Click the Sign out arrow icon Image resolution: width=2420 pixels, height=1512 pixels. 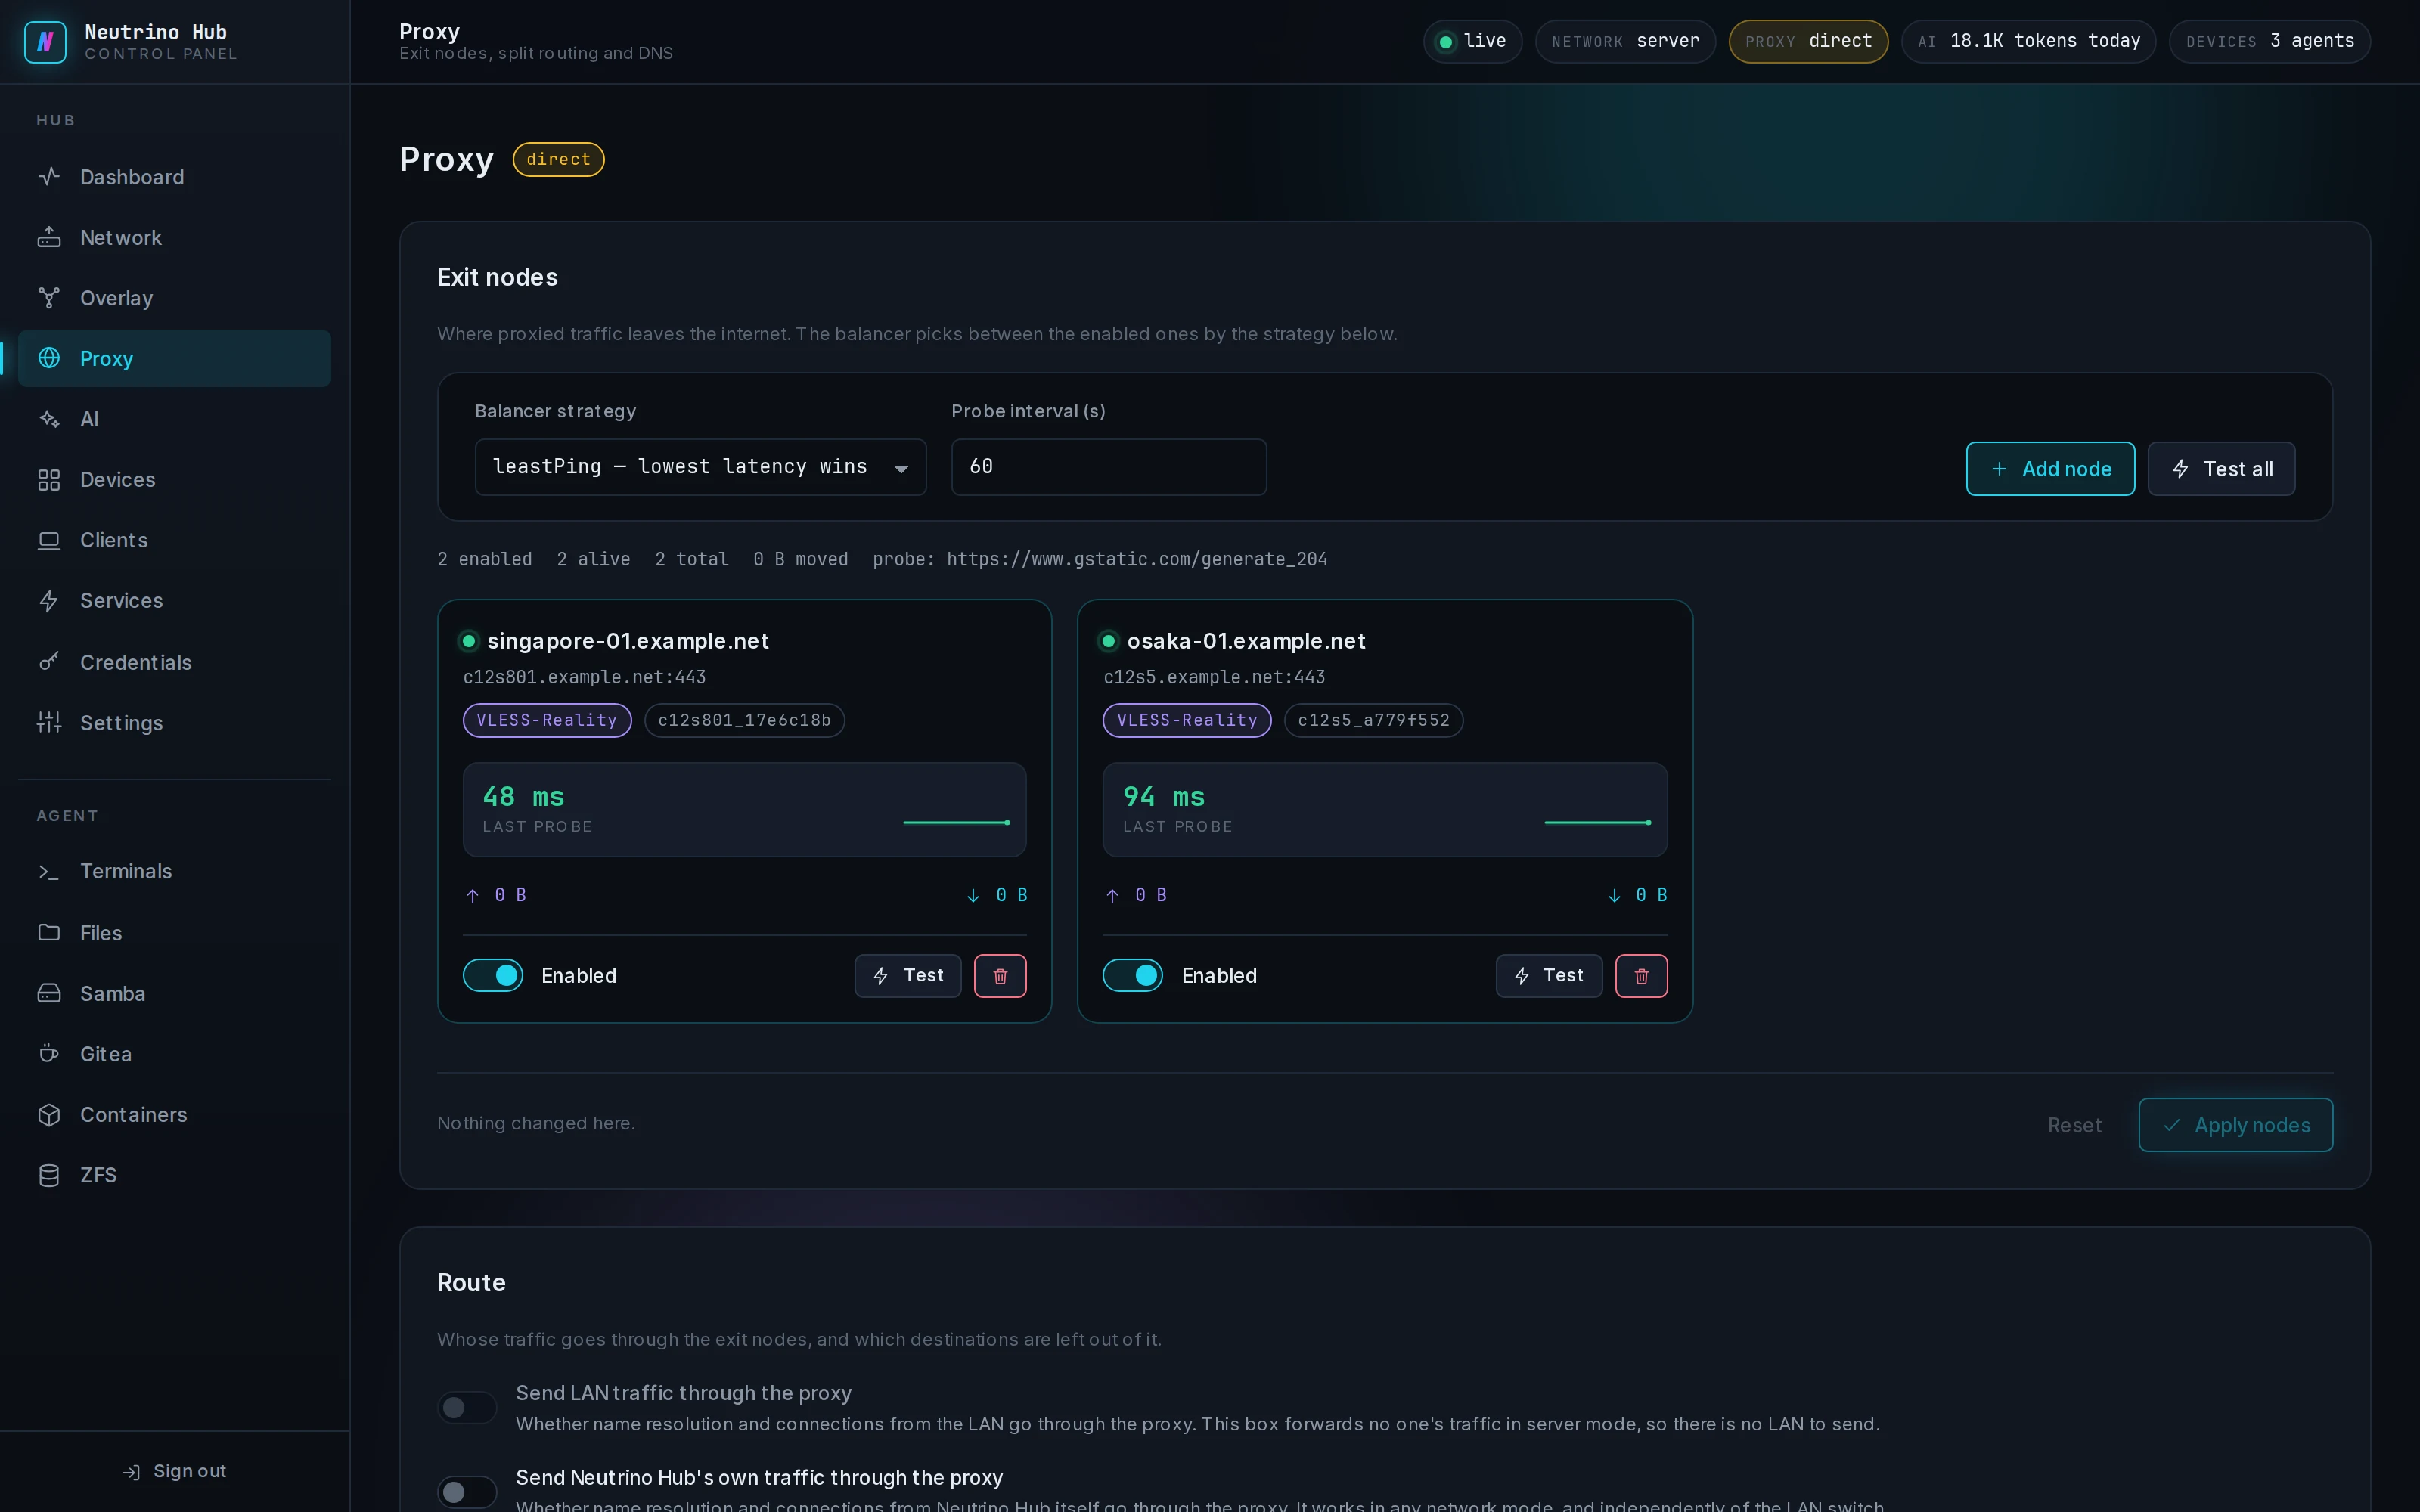pos(131,1472)
